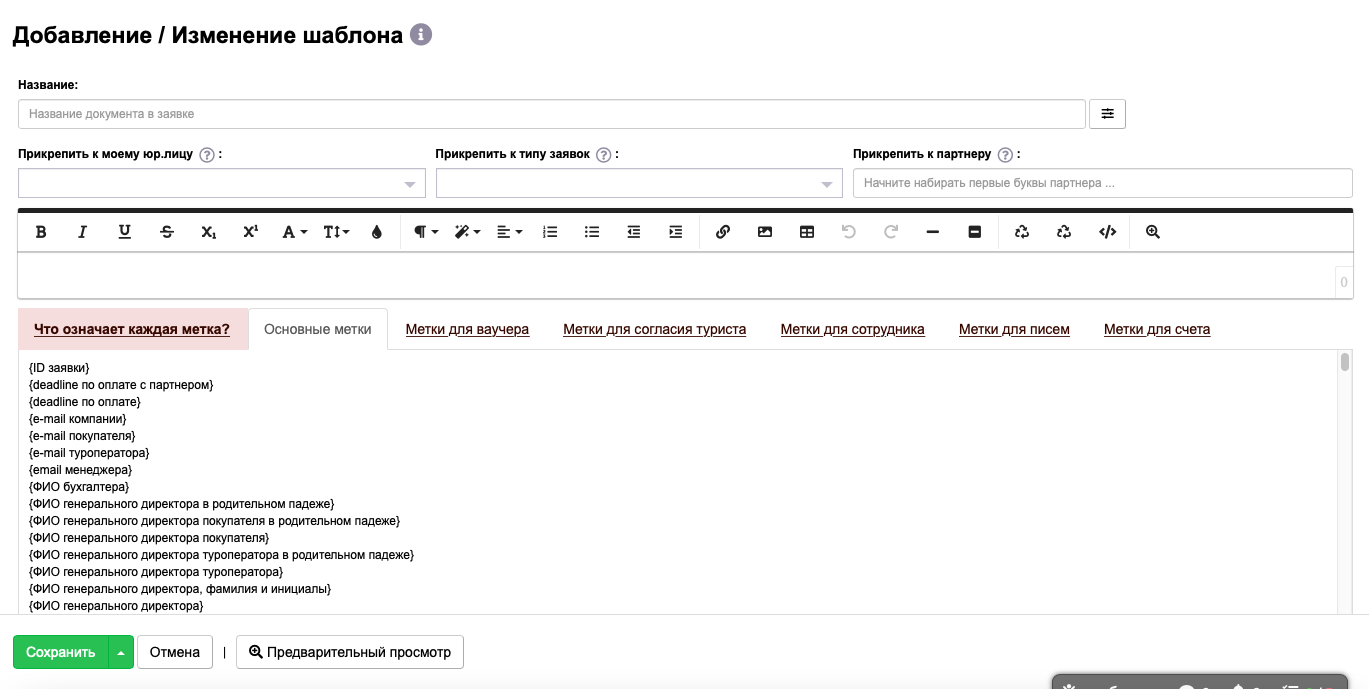Insert a hyperlink in the editor

[723, 232]
